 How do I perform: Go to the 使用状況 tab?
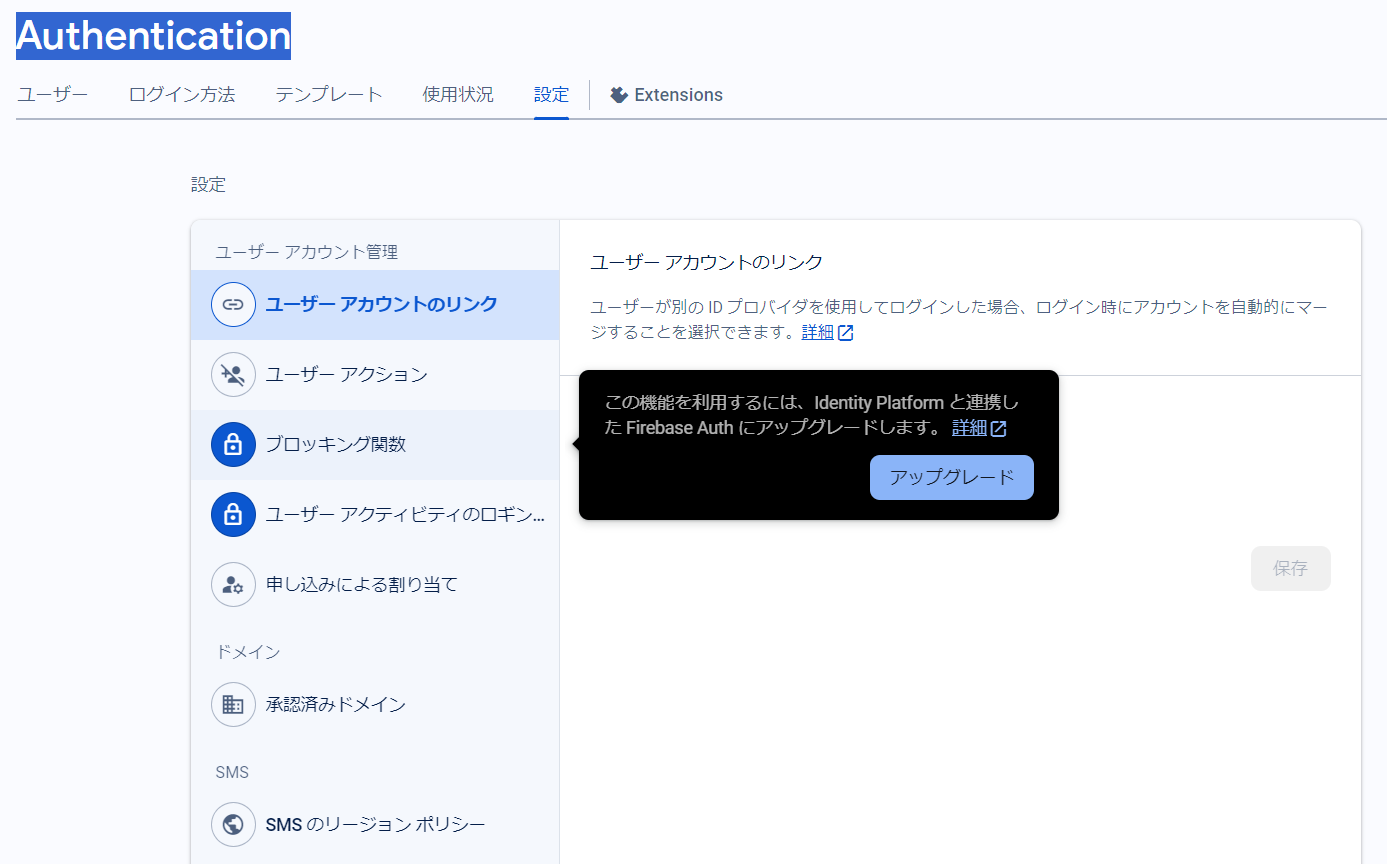458,95
